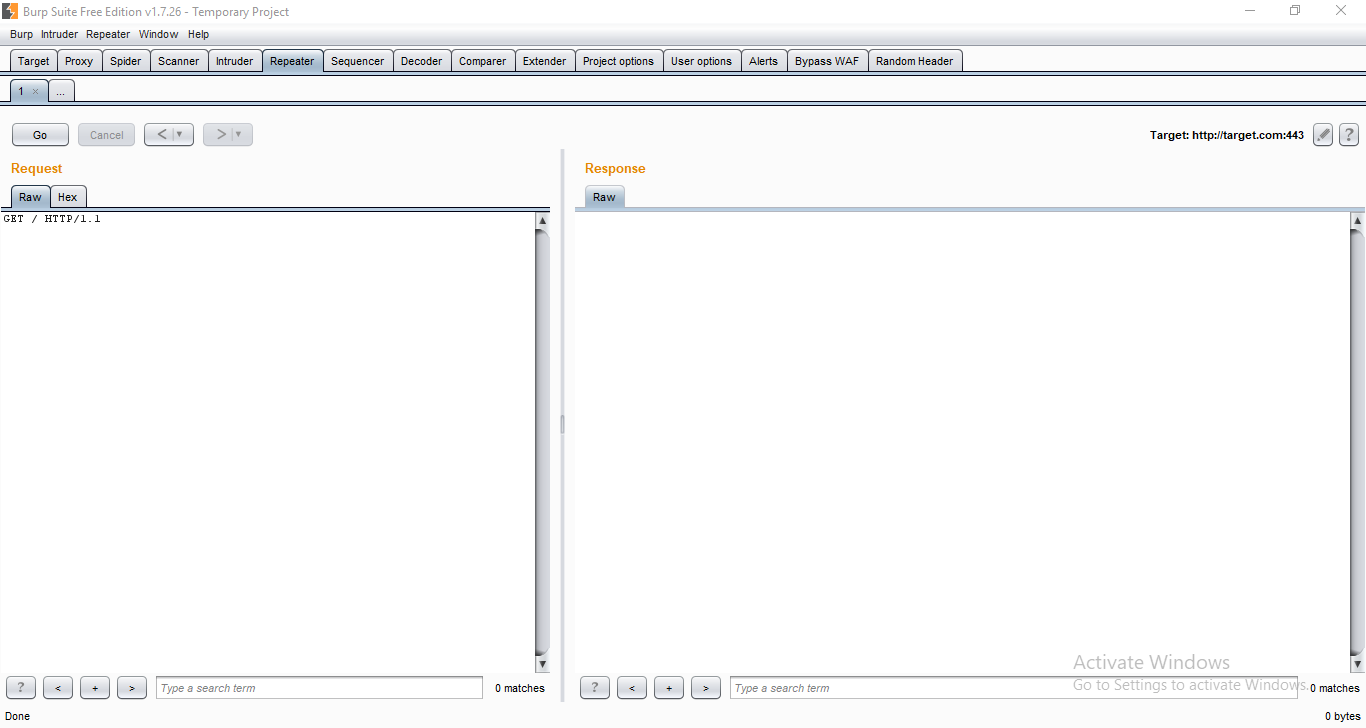The height and width of the screenshot is (728, 1366).
Task: Click request search help question mark button
Action: (20, 688)
